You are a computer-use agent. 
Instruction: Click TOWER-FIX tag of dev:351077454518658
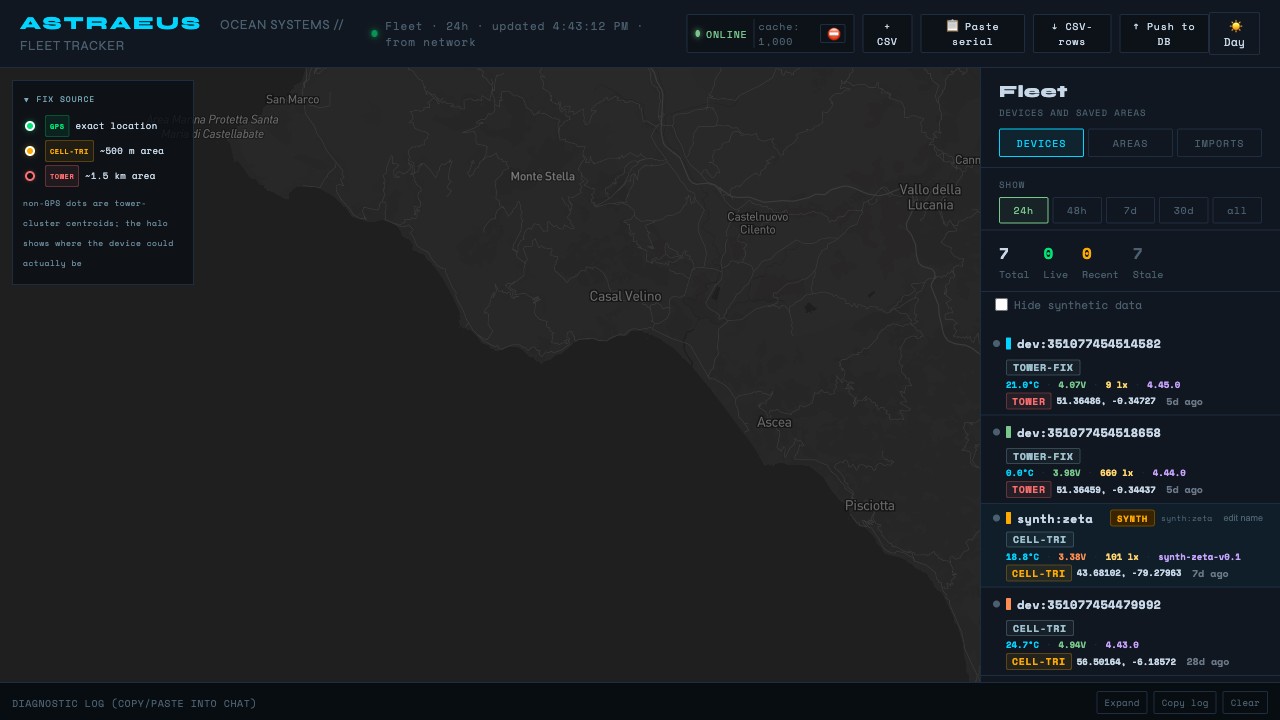(1043, 456)
